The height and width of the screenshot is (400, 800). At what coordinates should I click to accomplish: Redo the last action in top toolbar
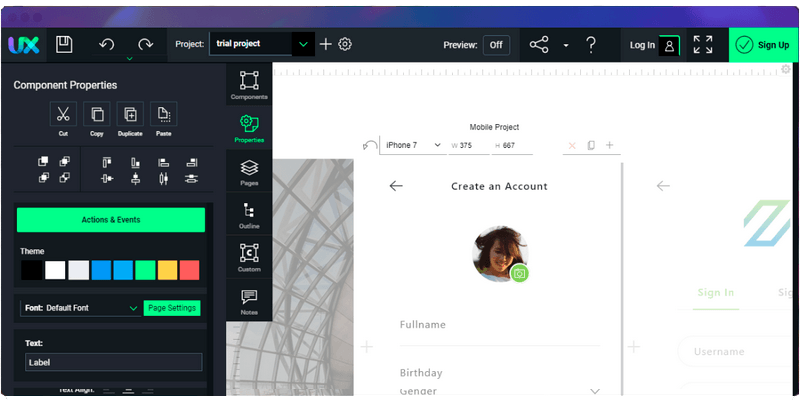[x=145, y=45]
